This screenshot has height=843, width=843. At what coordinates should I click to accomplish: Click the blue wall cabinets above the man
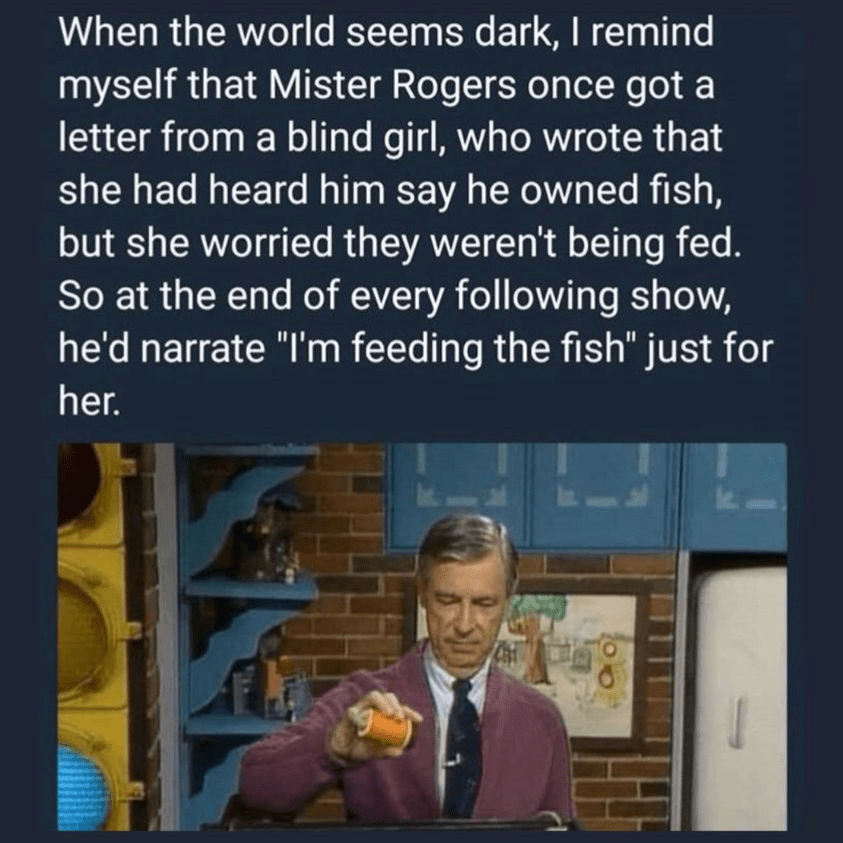[x=588, y=496]
